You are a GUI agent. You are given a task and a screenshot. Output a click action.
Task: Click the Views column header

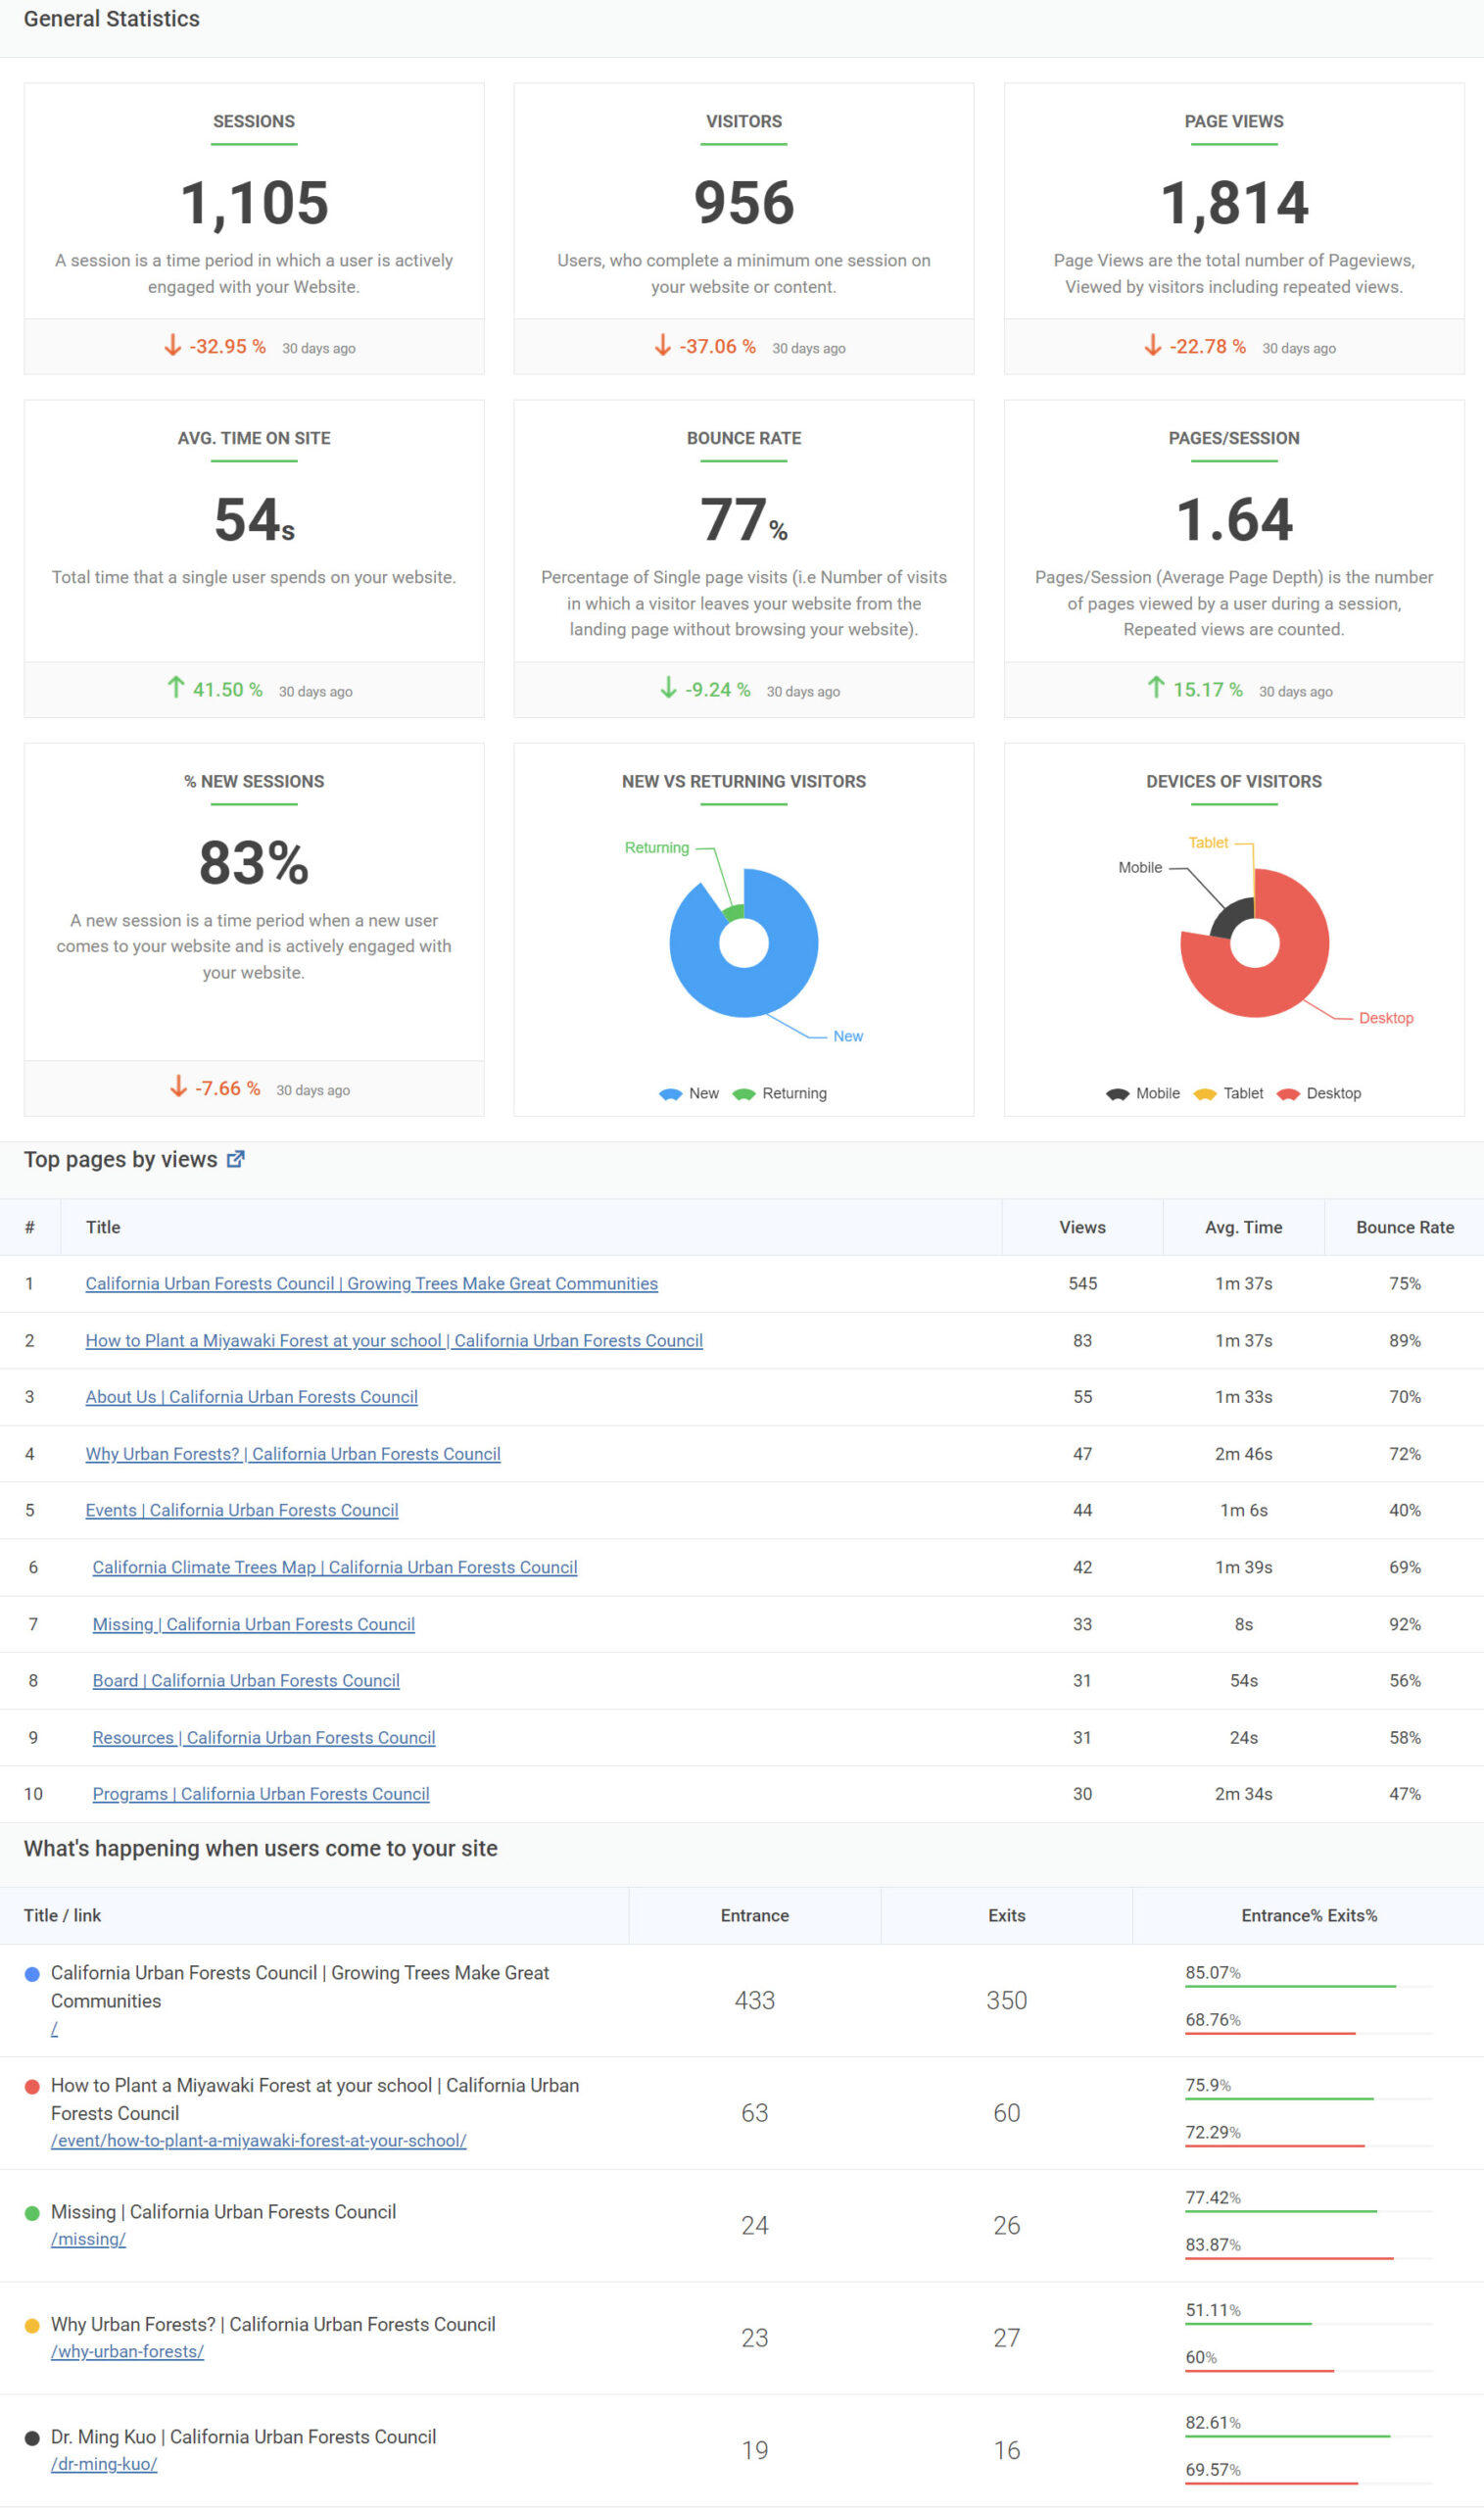[x=1082, y=1227]
